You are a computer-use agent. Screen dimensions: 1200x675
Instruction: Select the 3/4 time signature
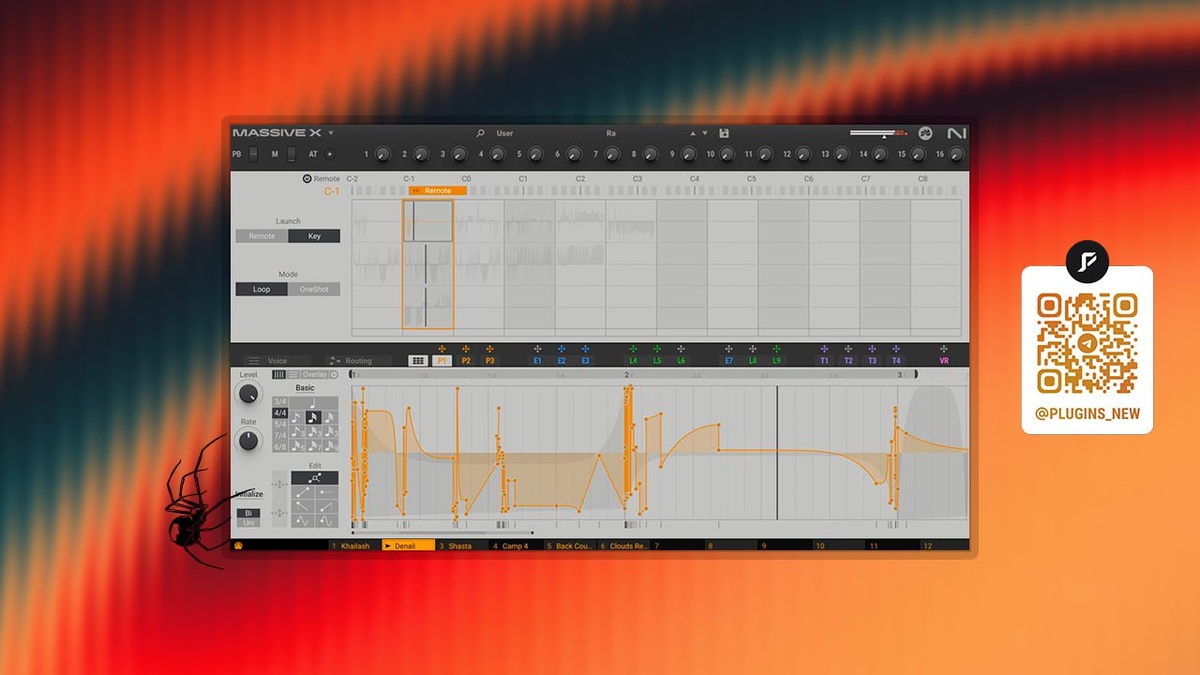[x=280, y=402]
